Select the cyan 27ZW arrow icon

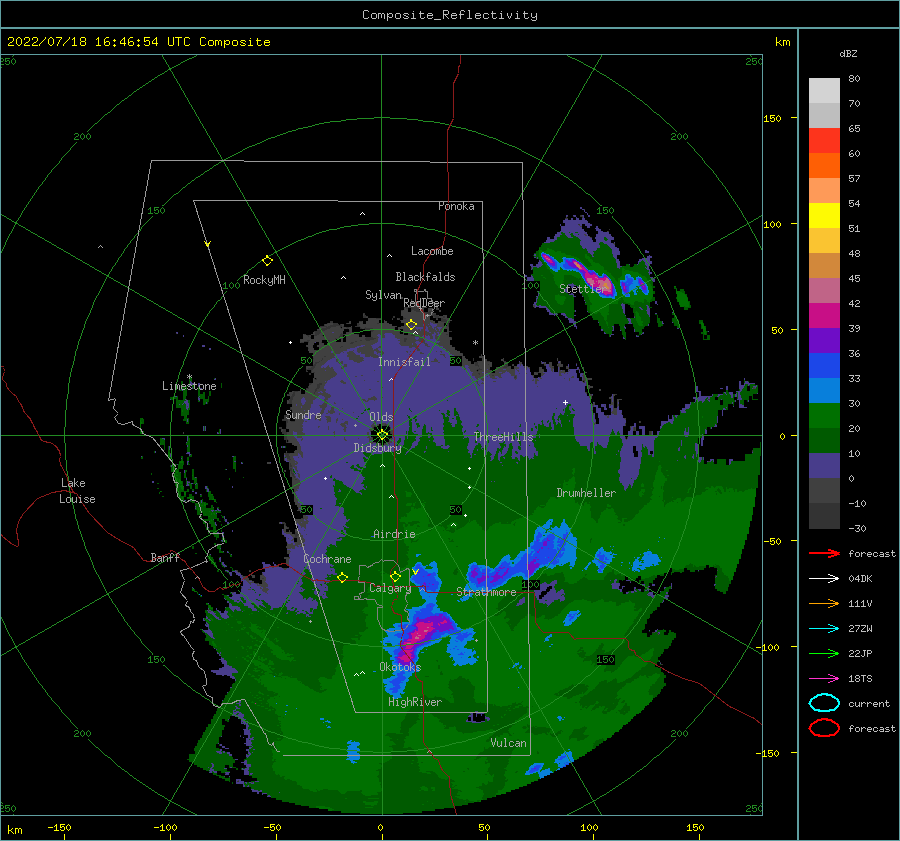(x=824, y=628)
